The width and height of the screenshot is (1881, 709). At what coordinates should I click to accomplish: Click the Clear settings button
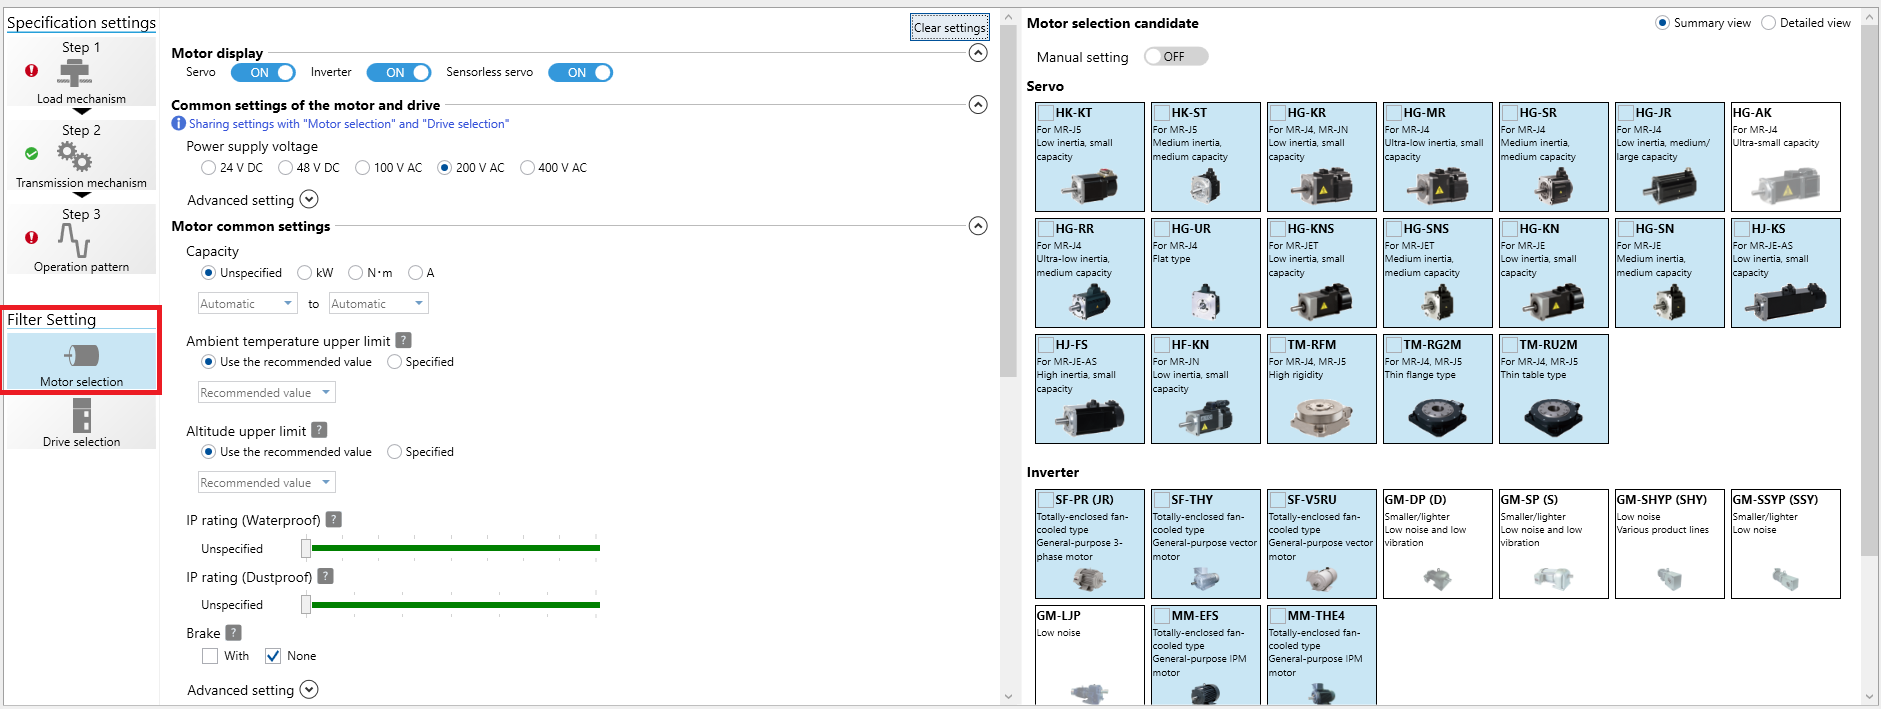[950, 27]
